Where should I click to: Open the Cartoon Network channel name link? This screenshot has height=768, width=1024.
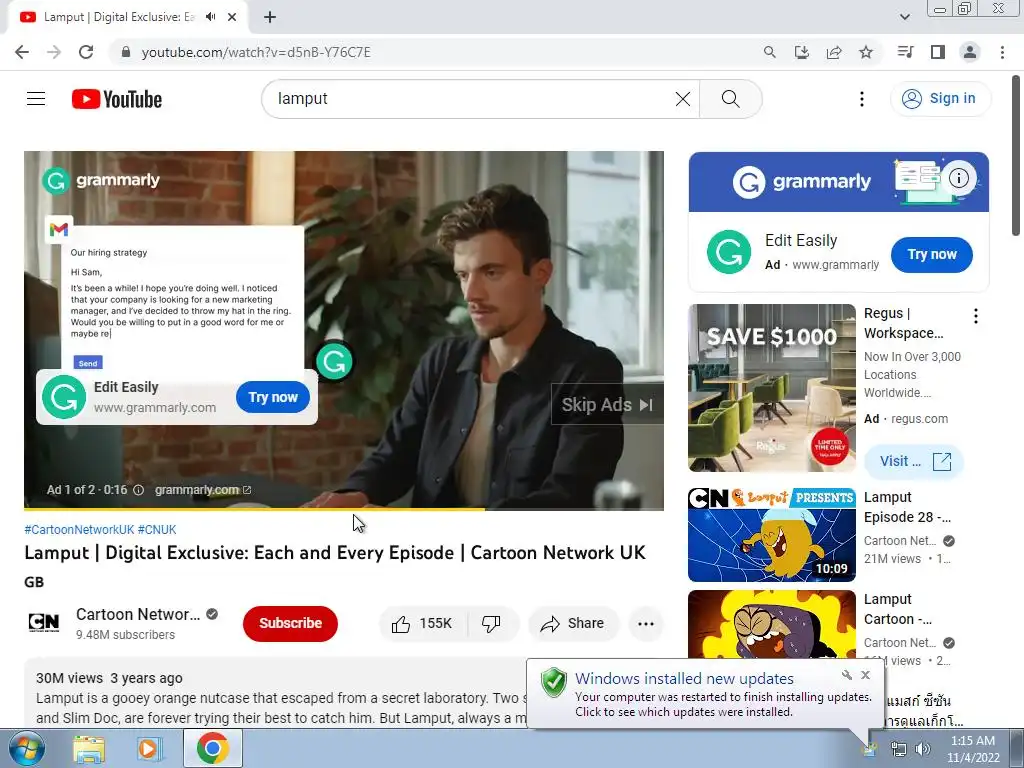(138, 615)
